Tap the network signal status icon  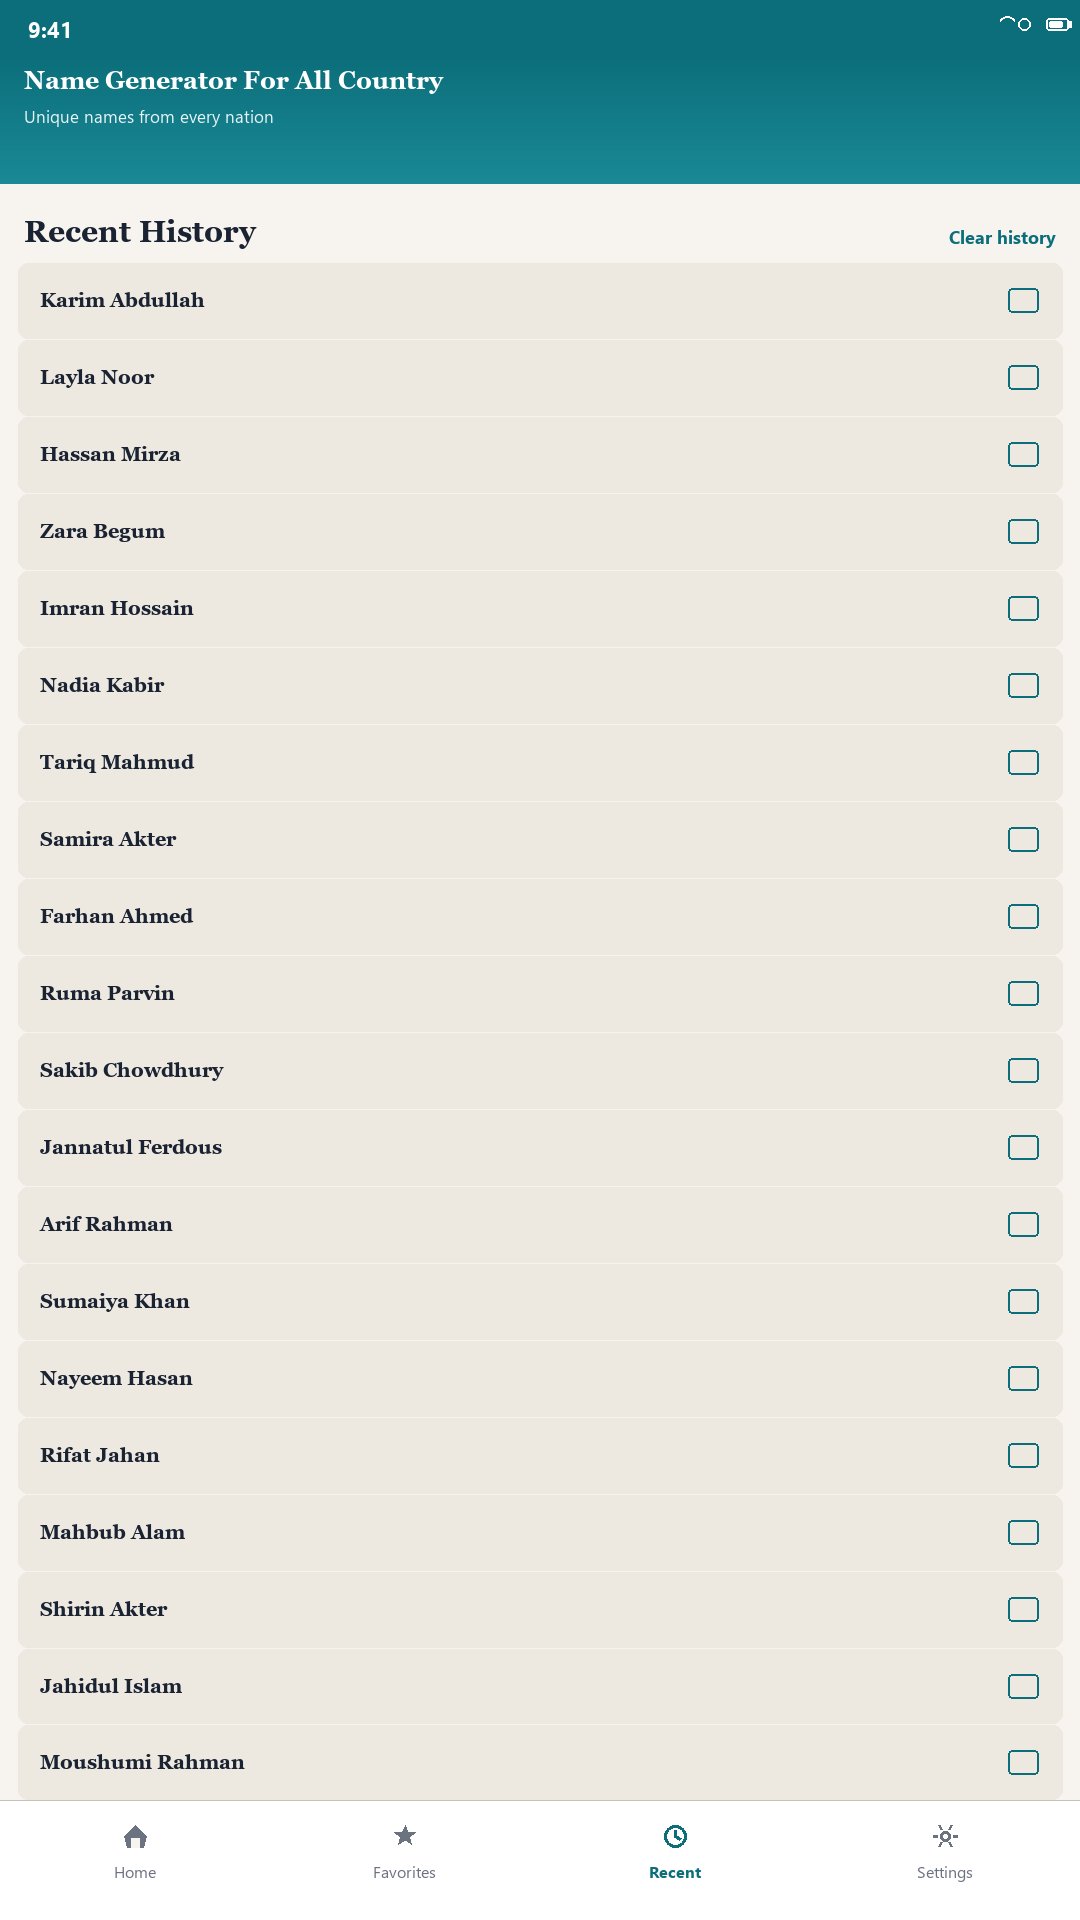1015,24
